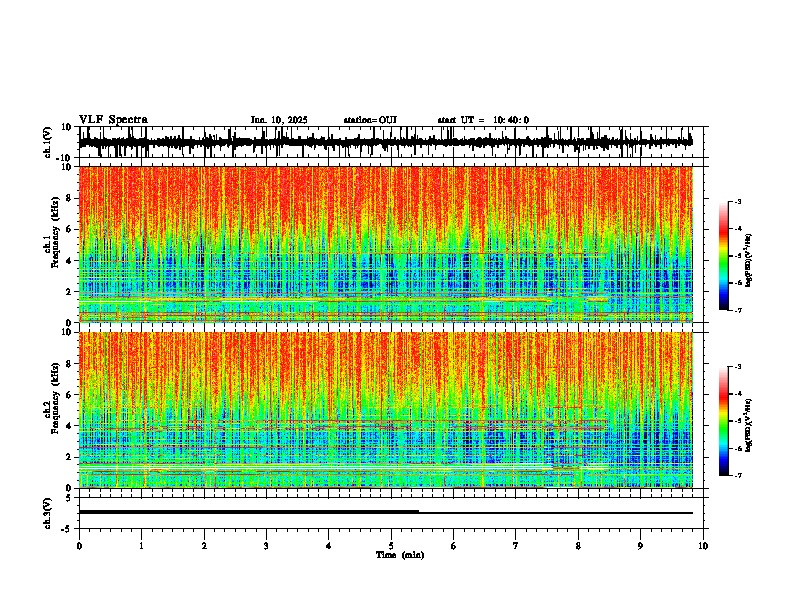
Task: Click the "ch.1(V)" waveform axis label
Action: click(47, 142)
